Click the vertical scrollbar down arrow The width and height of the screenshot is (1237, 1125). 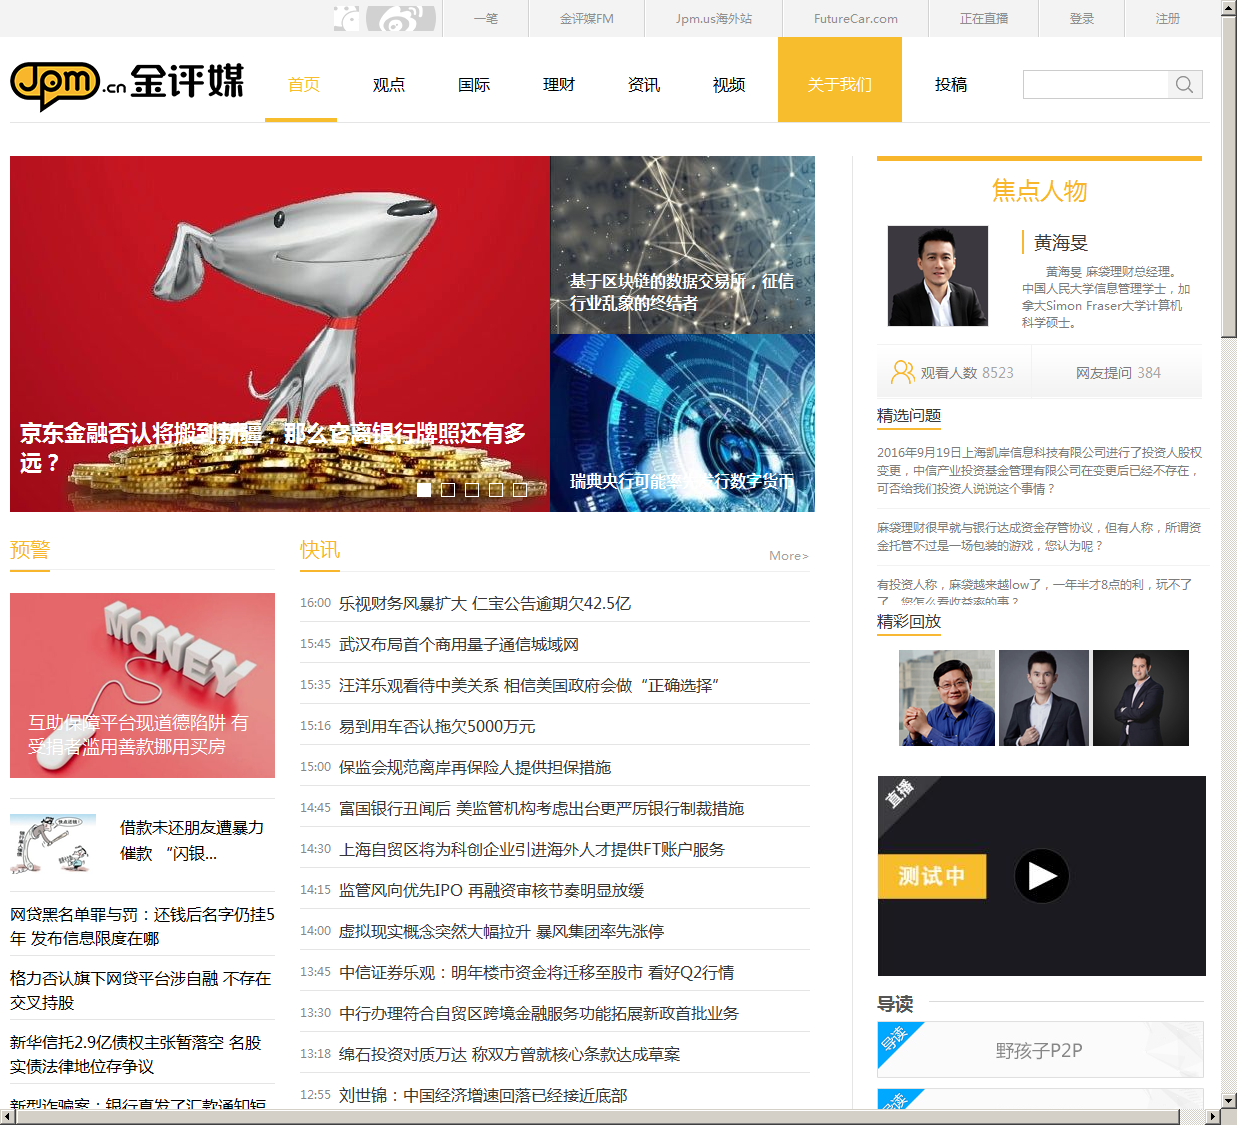point(1229,1100)
